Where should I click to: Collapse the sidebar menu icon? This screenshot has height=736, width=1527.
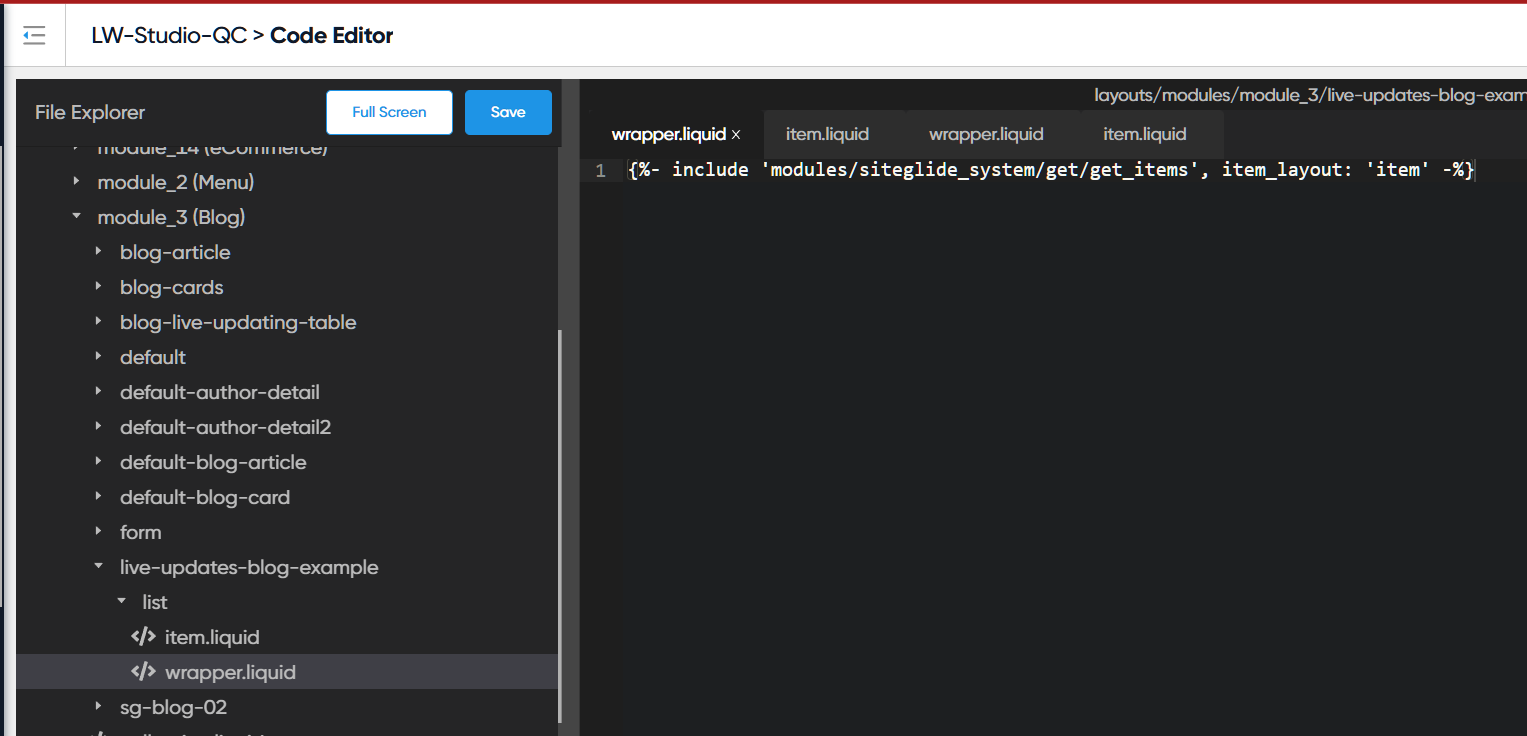[34, 36]
